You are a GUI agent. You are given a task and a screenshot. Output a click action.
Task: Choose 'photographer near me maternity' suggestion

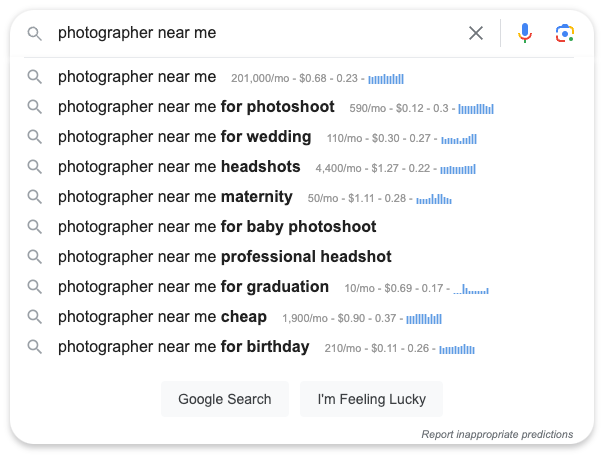tap(175, 197)
